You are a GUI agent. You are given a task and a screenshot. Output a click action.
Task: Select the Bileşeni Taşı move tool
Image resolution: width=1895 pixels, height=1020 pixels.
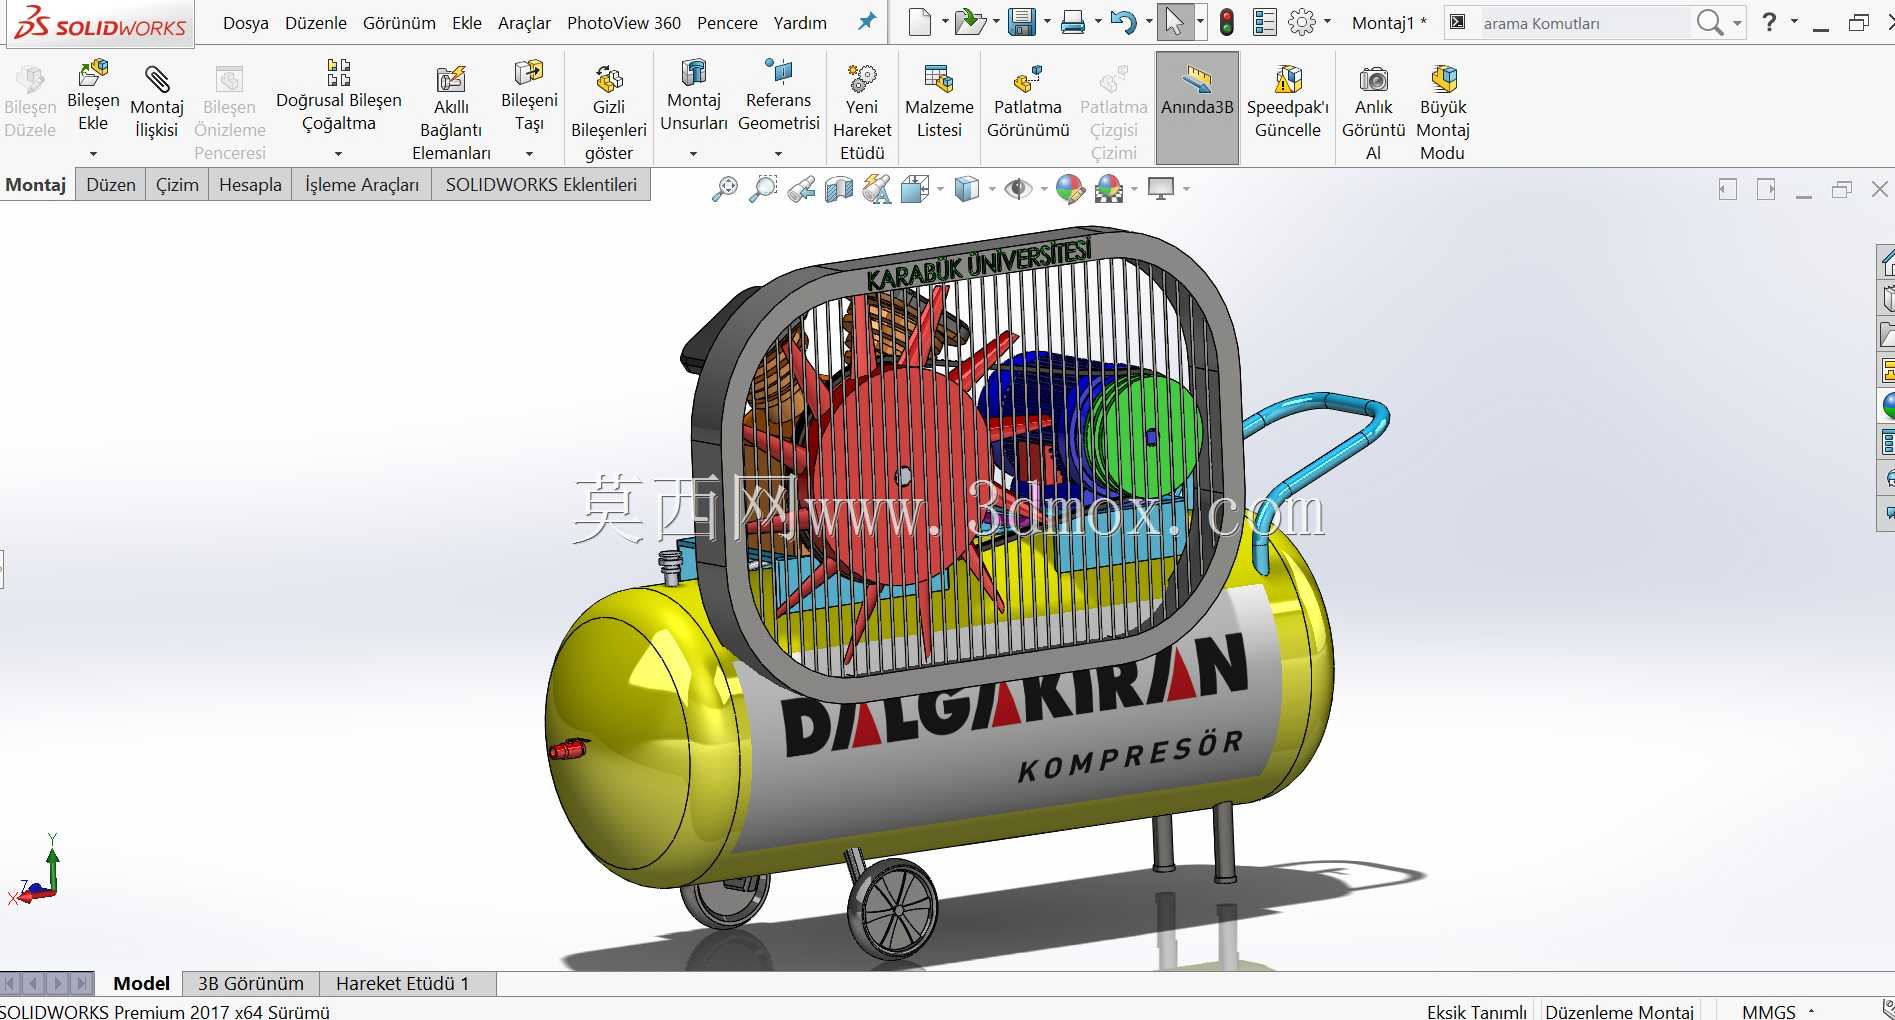(529, 96)
